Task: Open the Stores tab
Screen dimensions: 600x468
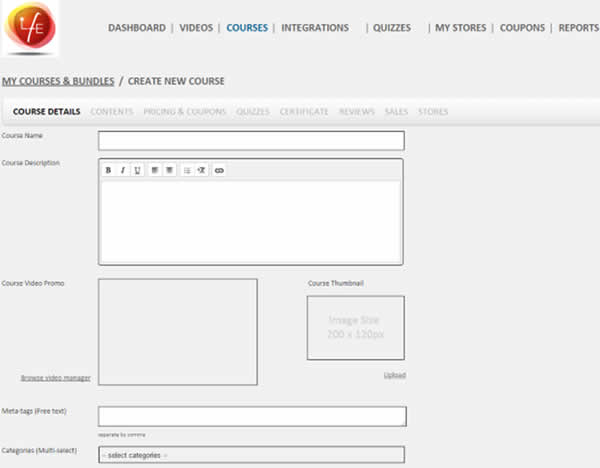Action: pos(433,111)
